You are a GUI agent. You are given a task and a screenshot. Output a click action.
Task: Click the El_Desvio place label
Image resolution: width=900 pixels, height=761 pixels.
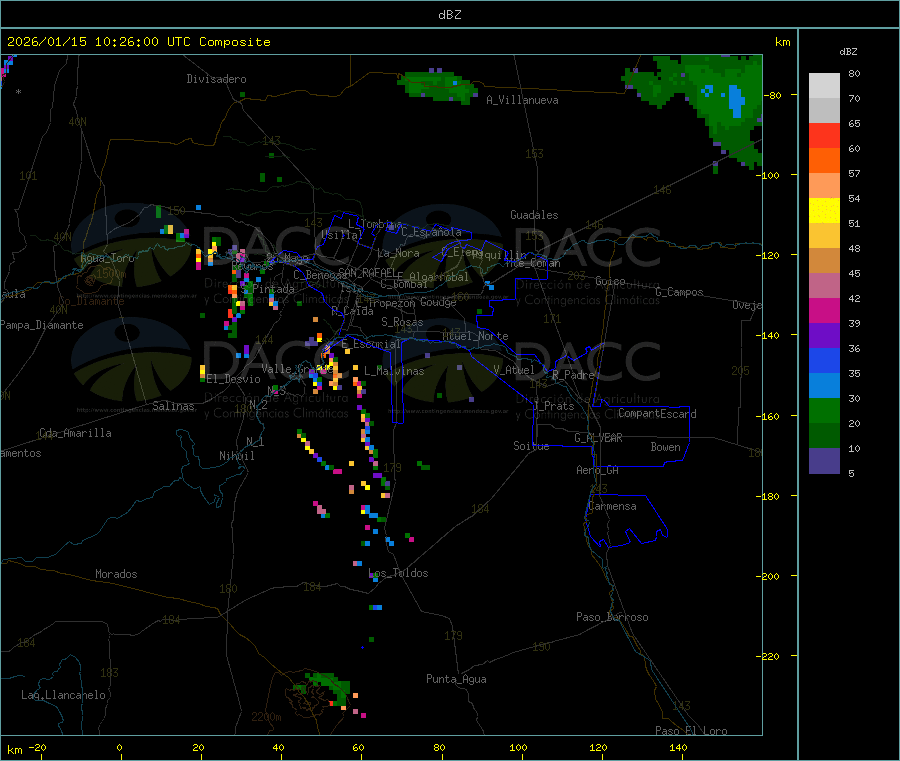tap(234, 379)
